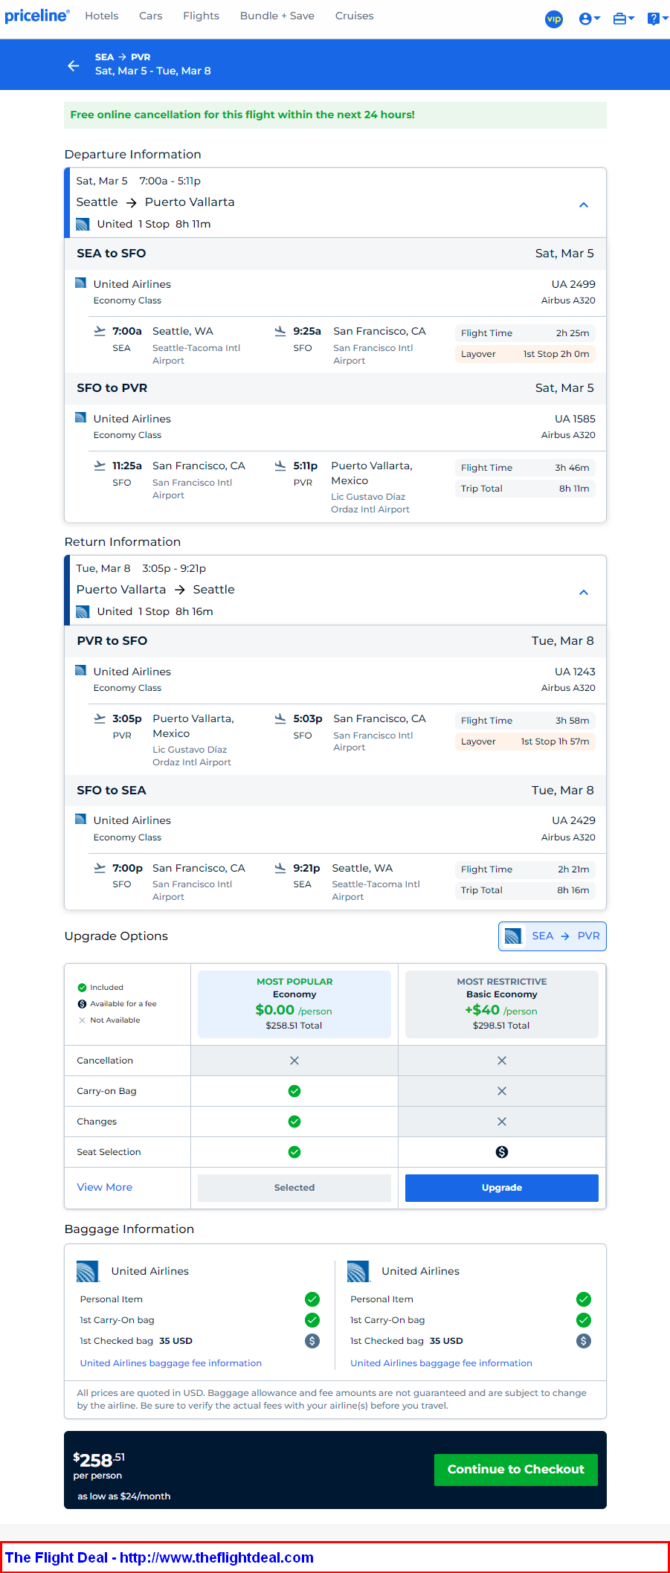
Task: Click left Personal Item green check icon
Action: click(x=312, y=1299)
